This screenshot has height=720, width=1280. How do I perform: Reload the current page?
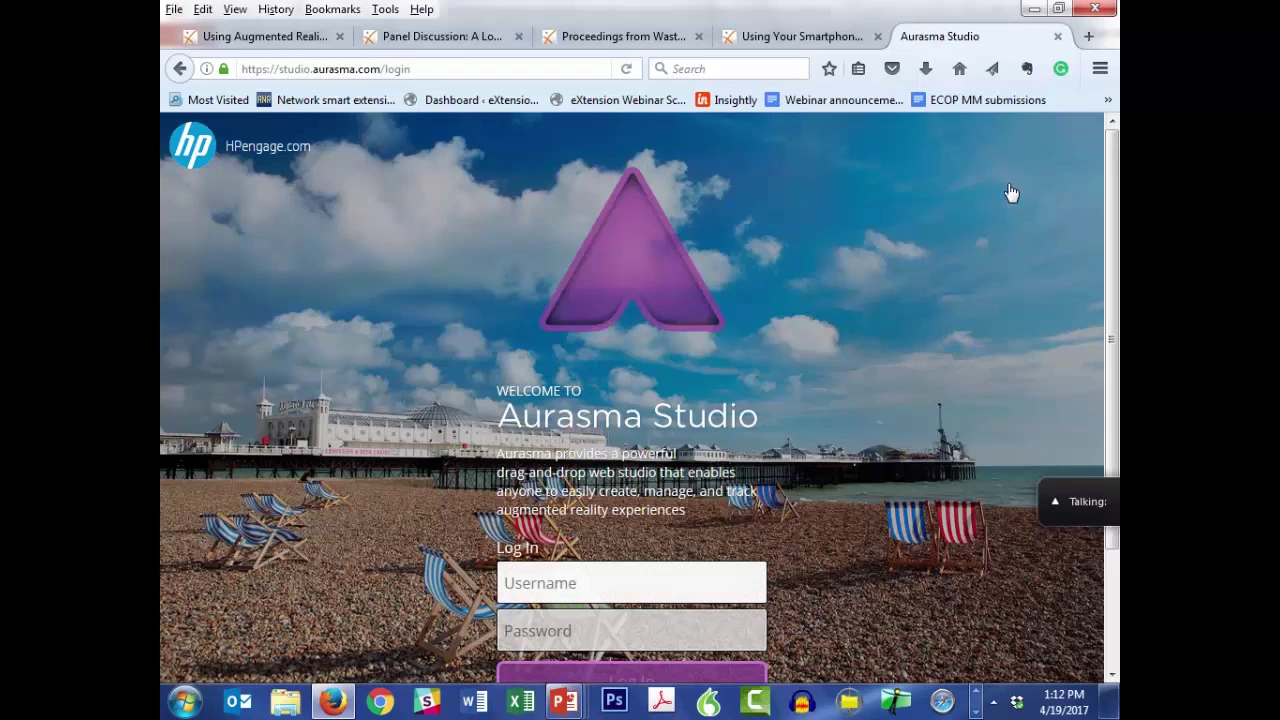click(x=626, y=69)
